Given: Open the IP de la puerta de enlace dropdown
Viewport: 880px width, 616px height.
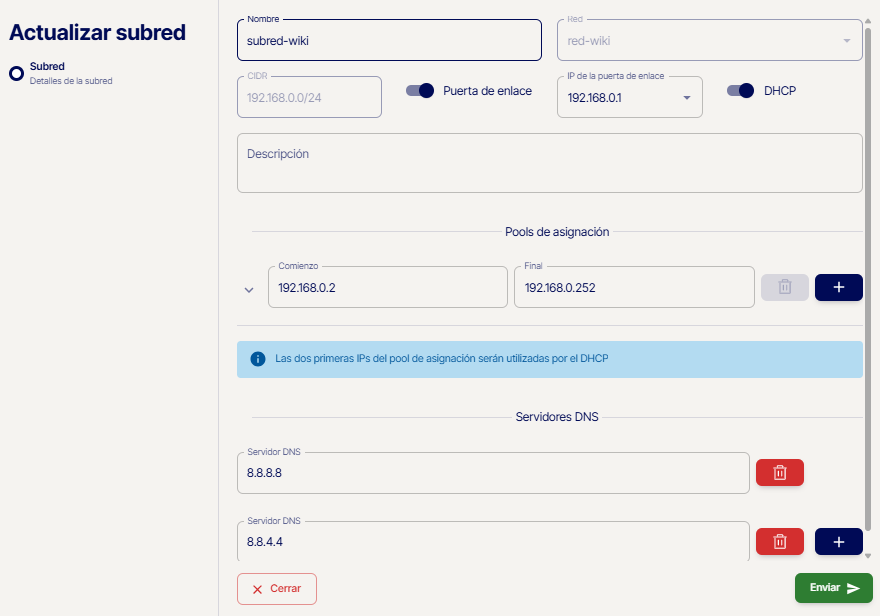Looking at the screenshot, I should point(687,98).
